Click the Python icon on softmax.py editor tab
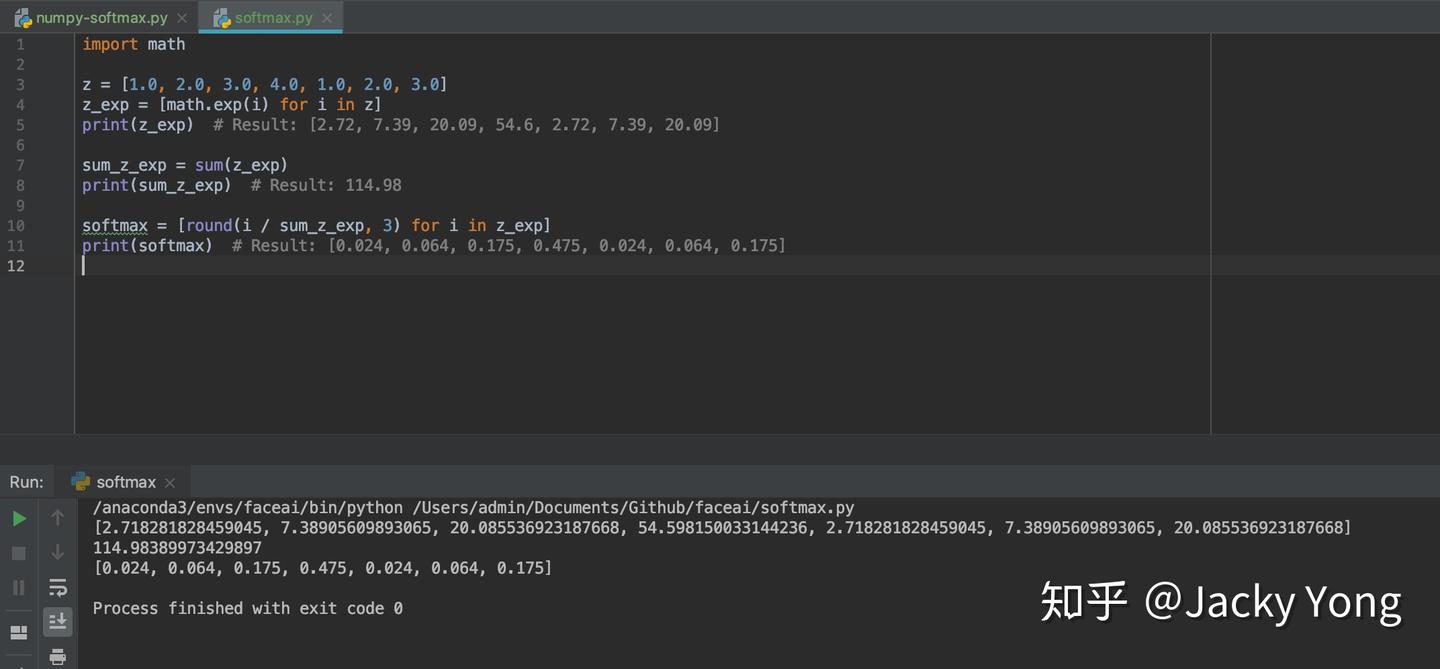1440x669 pixels. click(x=222, y=18)
